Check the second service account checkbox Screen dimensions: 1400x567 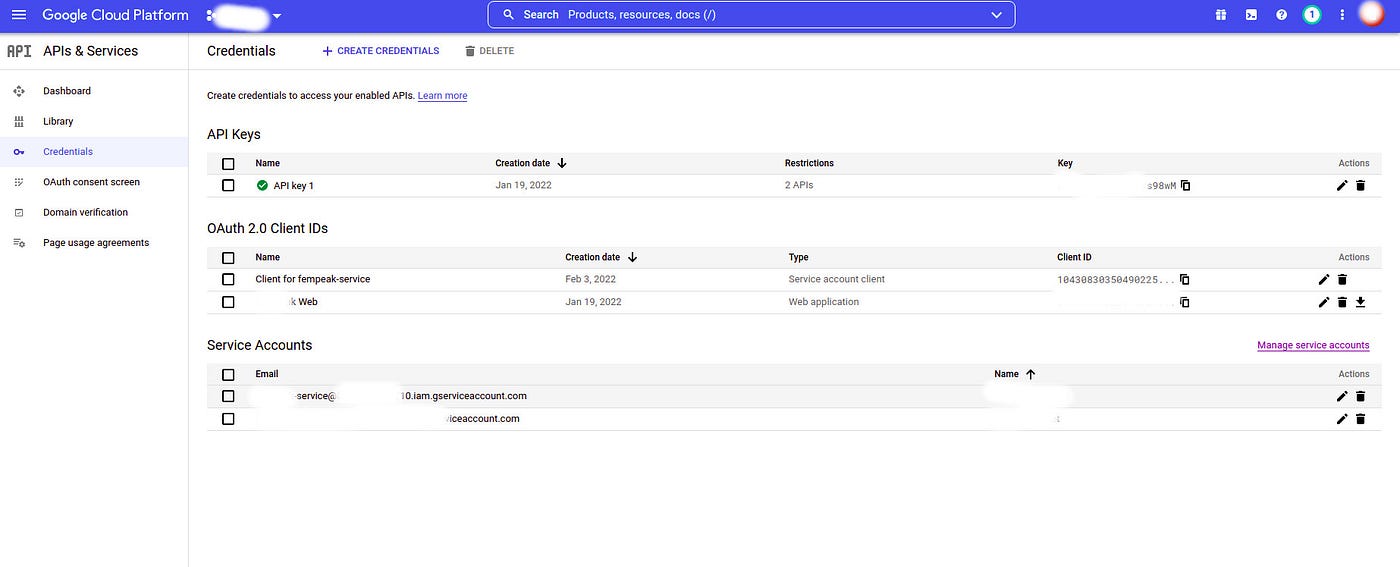[x=228, y=419]
